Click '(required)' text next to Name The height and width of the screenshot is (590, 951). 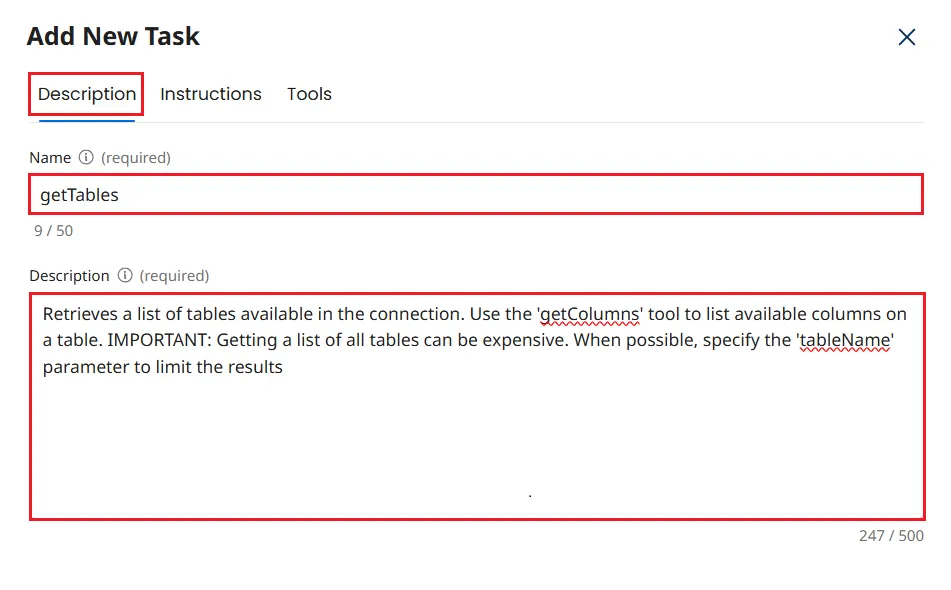(136, 158)
